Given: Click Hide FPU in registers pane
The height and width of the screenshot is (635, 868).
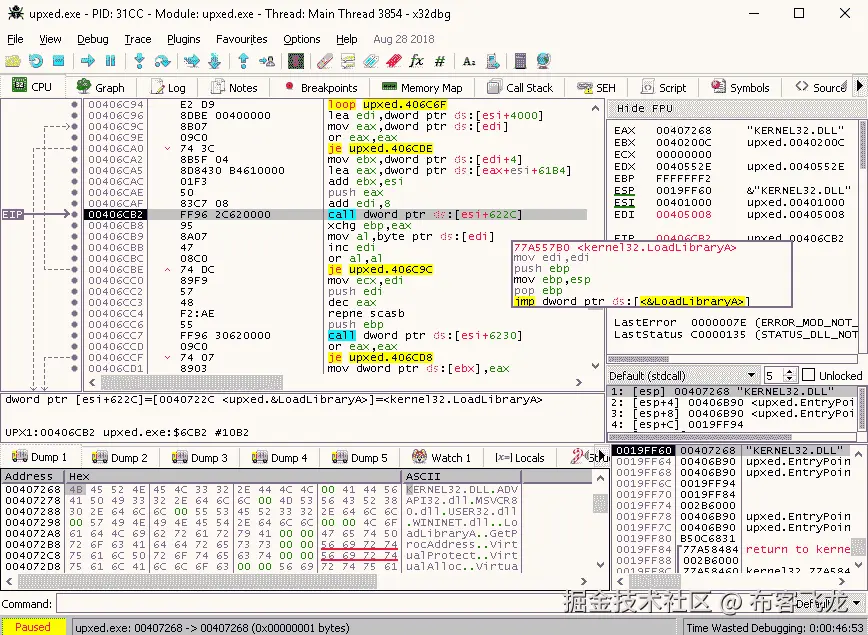Looking at the screenshot, I should click(645, 108).
